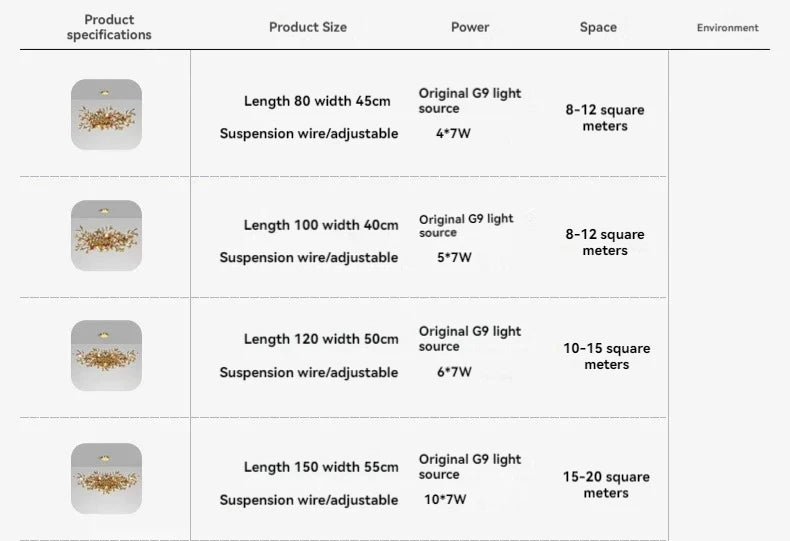Viewport: 790px width, 541px height.
Task: Click the Power column header
Action: coord(470,27)
